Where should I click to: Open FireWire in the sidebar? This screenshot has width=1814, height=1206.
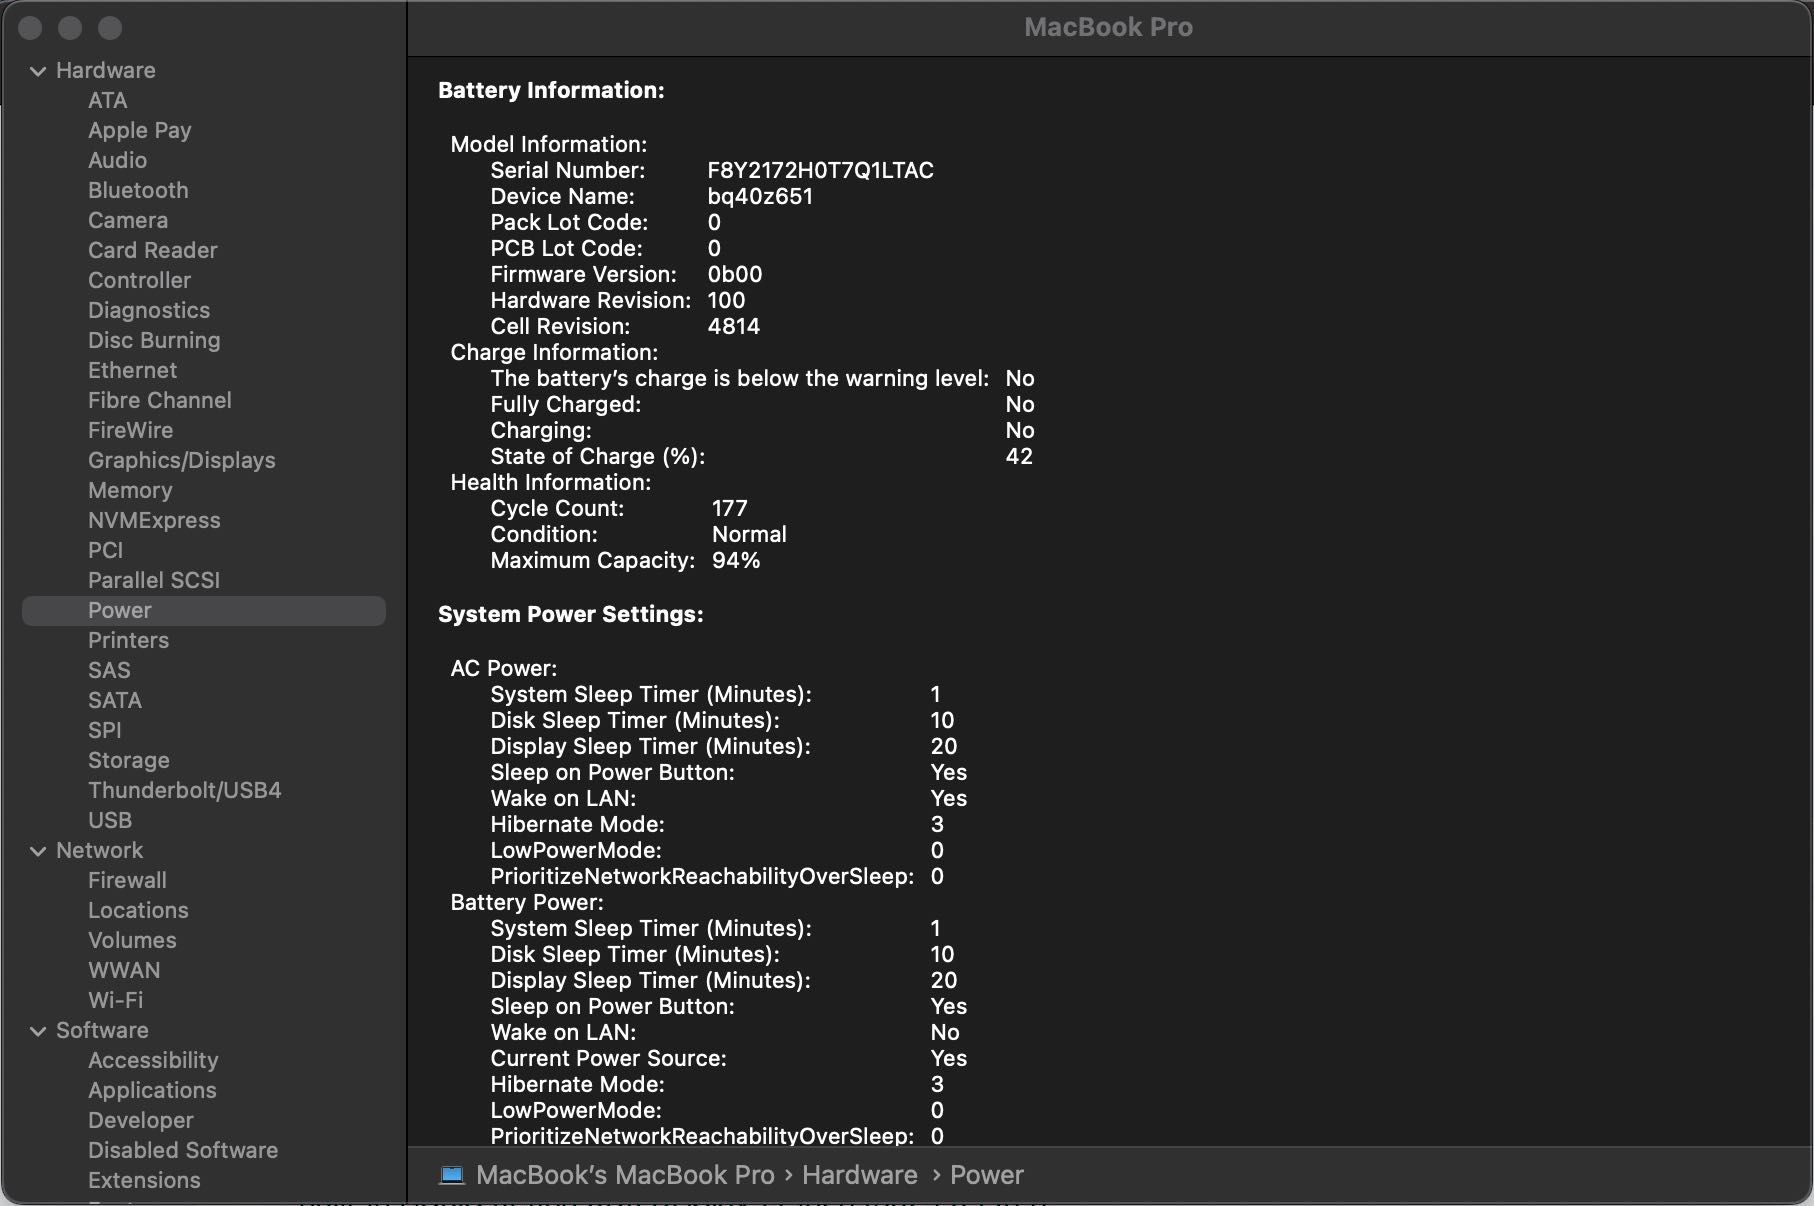pos(130,431)
